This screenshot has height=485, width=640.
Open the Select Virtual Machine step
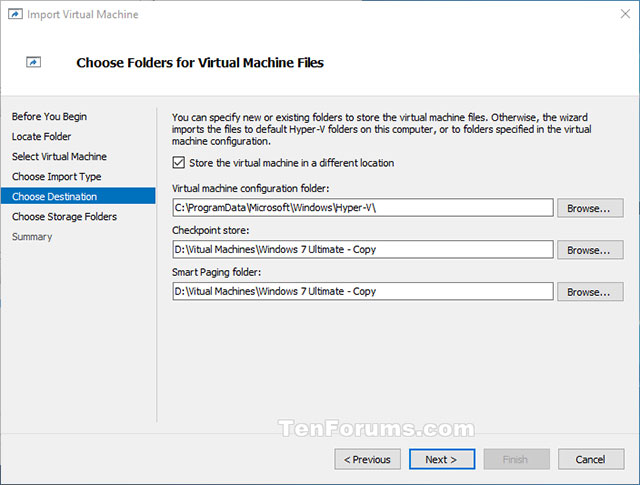(x=59, y=156)
